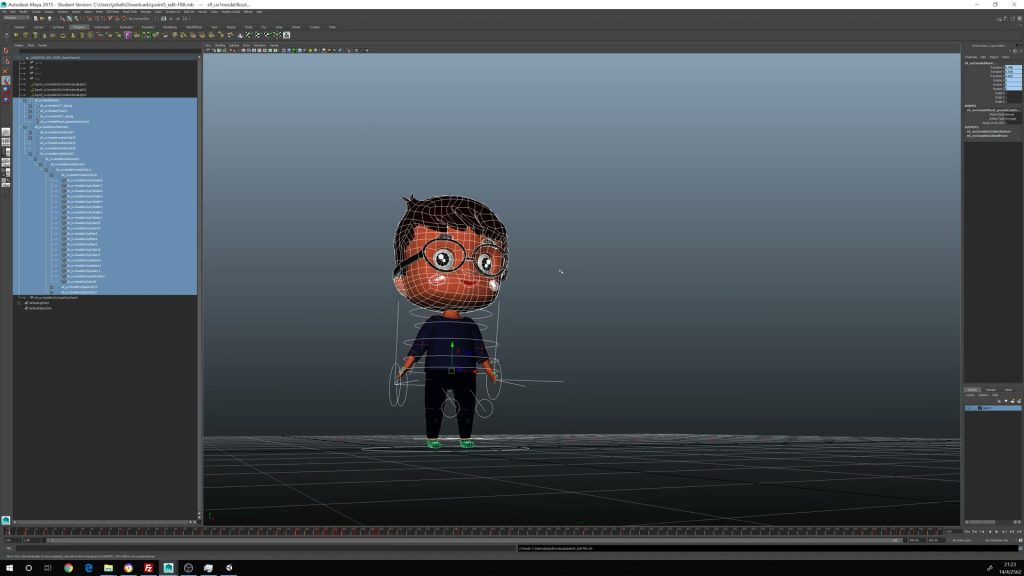Switch to the Rendering shelf tab
Screen dimensions: 1024x576
(x=170, y=27)
